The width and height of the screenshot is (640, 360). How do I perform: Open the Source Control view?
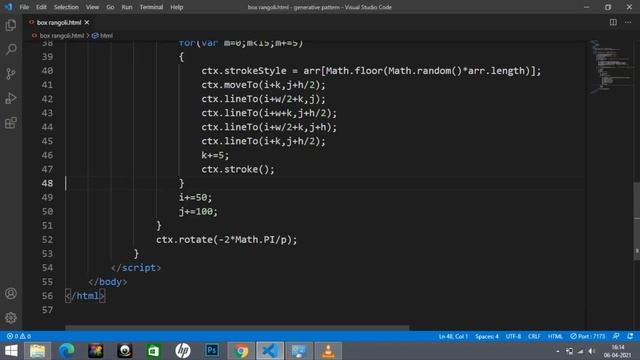tap(11, 74)
